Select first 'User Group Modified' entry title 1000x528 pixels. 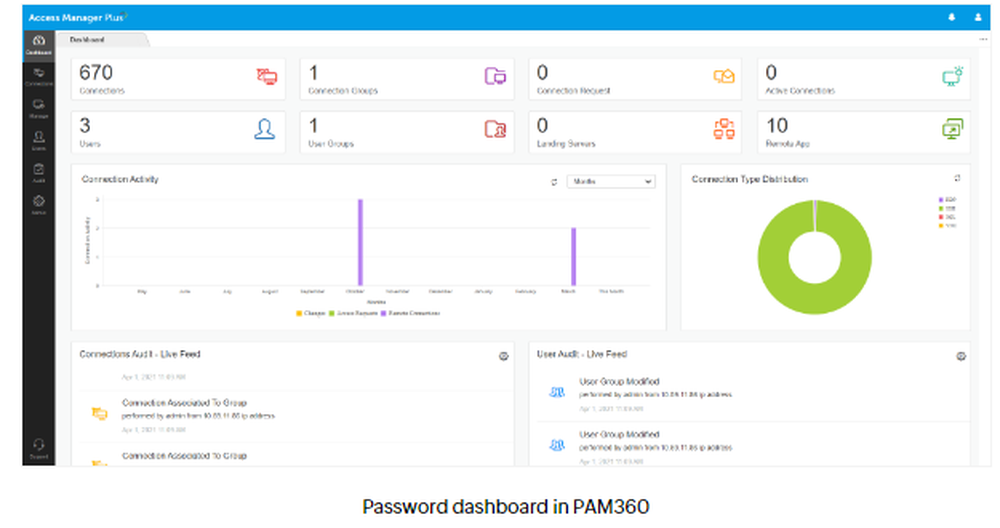click(x=619, y=381)
